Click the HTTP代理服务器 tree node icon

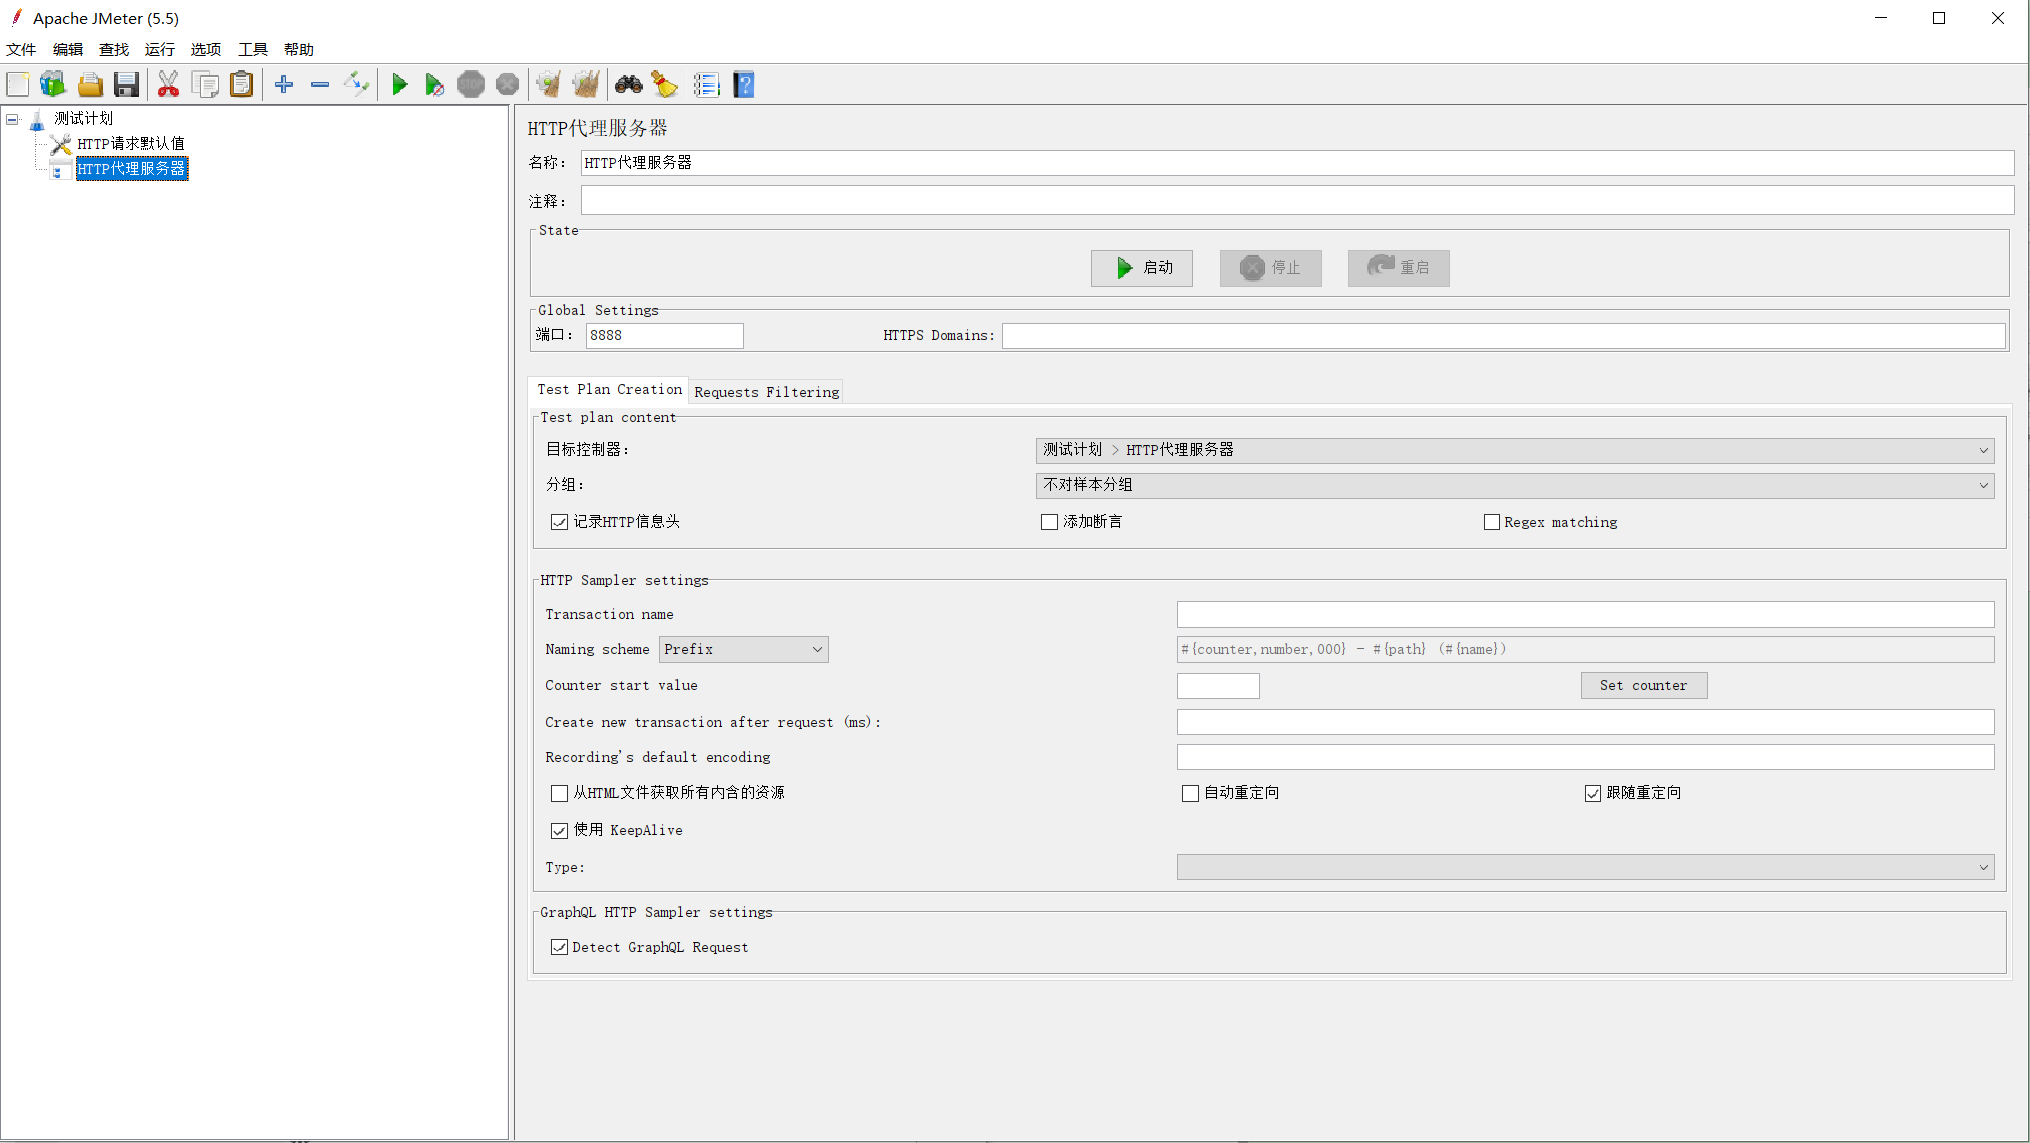click(x=60, y=169)
